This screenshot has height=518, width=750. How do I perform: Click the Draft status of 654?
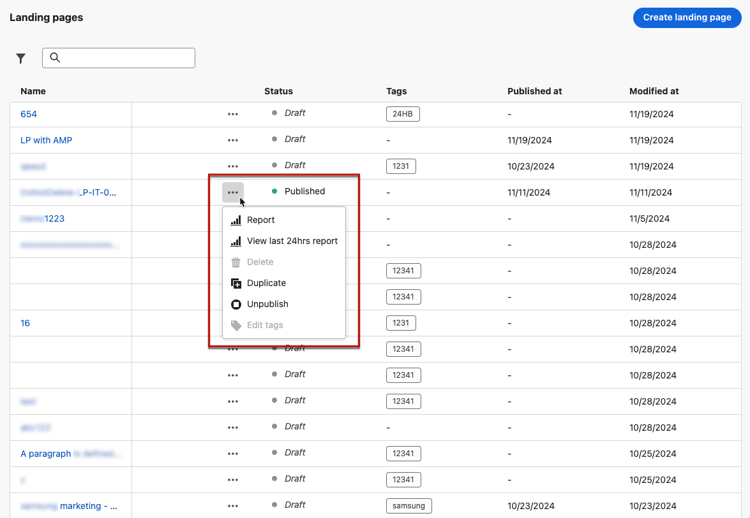coord(295,113)
